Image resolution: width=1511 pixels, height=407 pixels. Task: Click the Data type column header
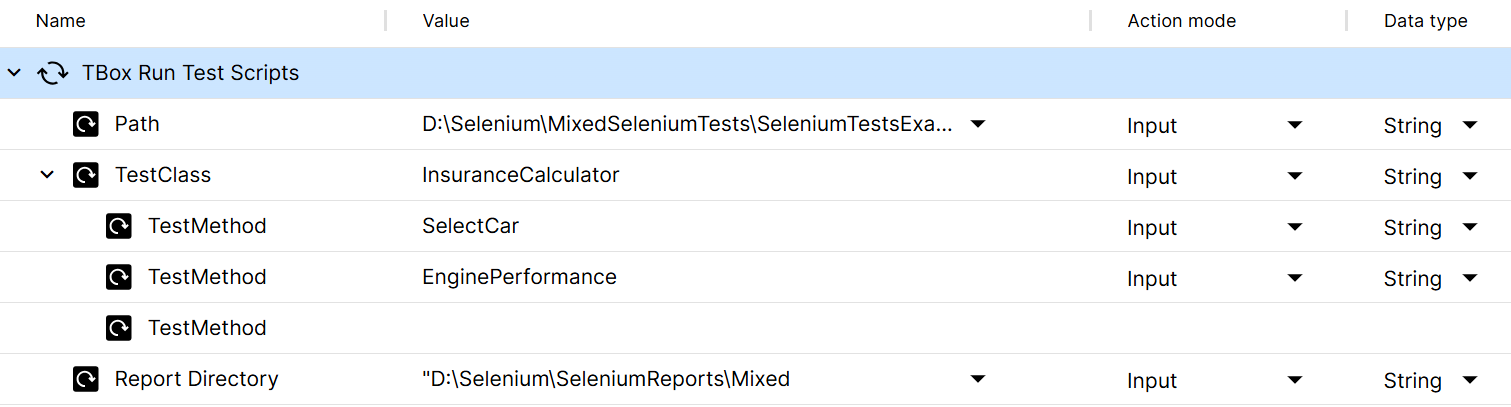[1425, 21]
